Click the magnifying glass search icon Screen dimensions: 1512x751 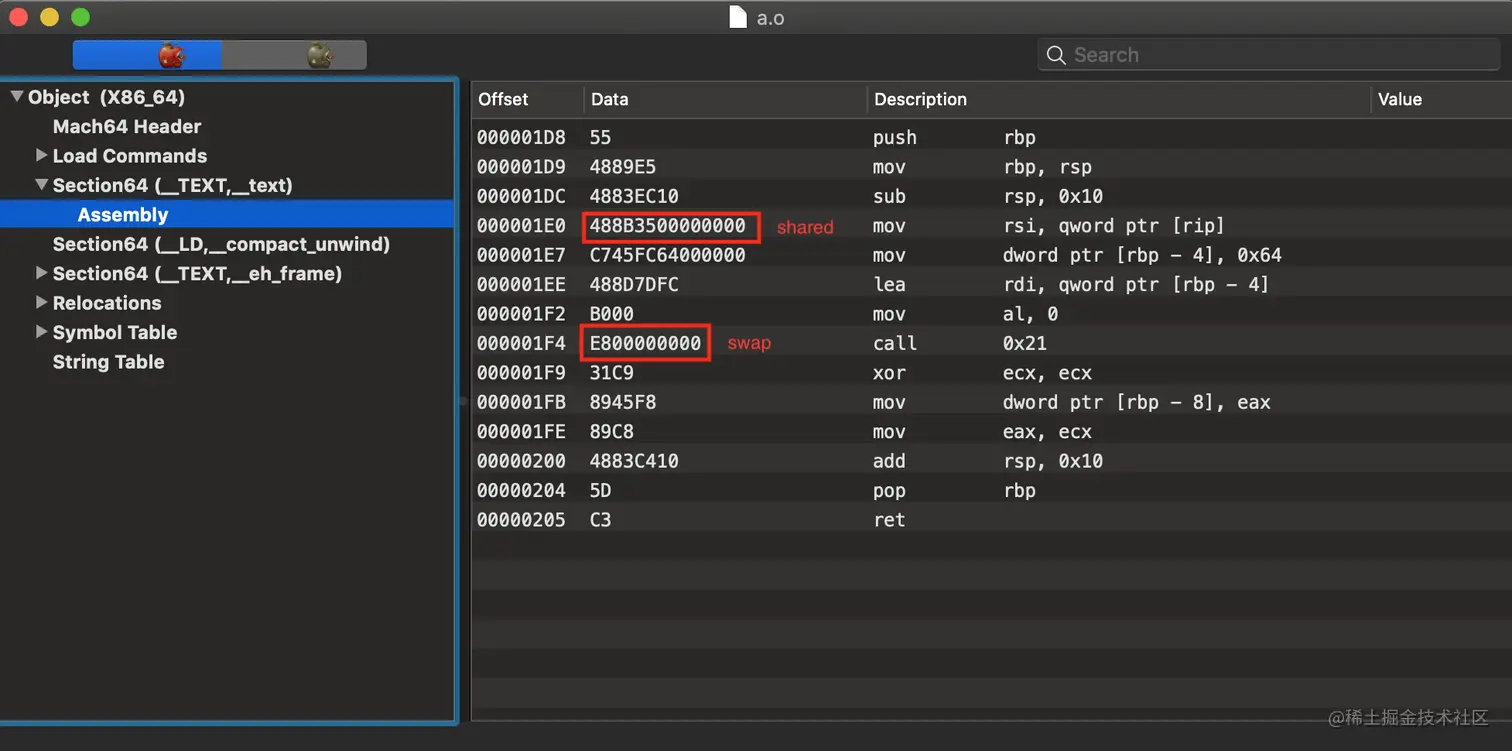click(x=1056, y=55)
